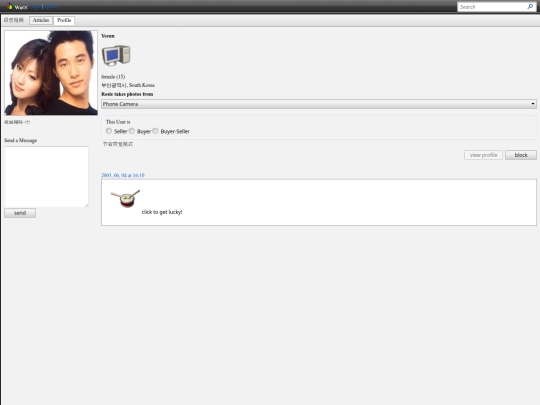The height and width of the screenshot is (405, 540).
Task: Click the 'click to get lucky!' text
Action: pos(162,212)
